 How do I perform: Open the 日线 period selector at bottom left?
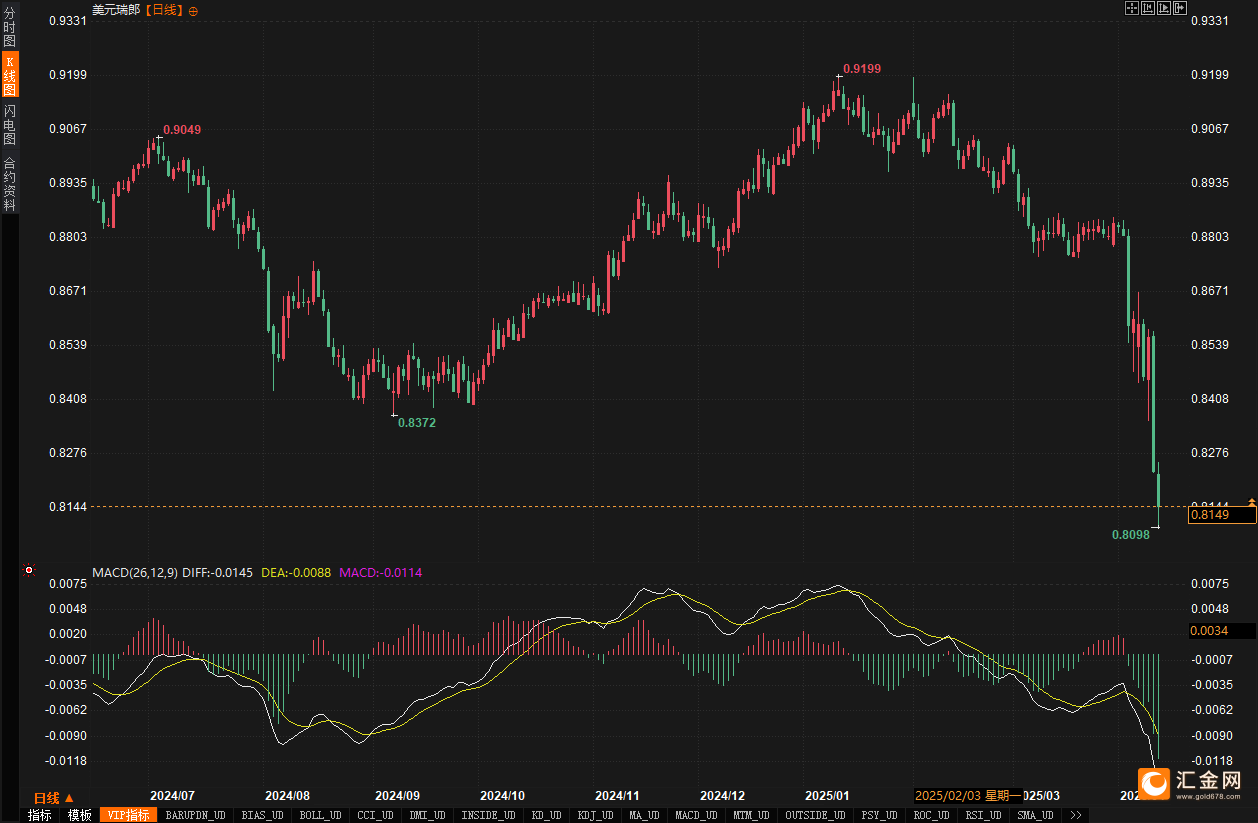click(x=54, y=797)
